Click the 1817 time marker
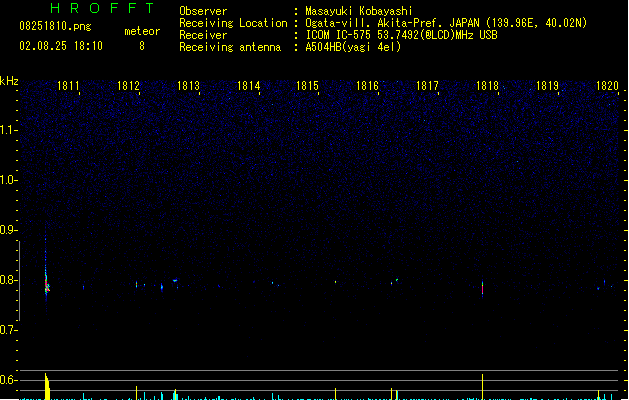This screenshot has height=400, width=629. pos(427,86)
